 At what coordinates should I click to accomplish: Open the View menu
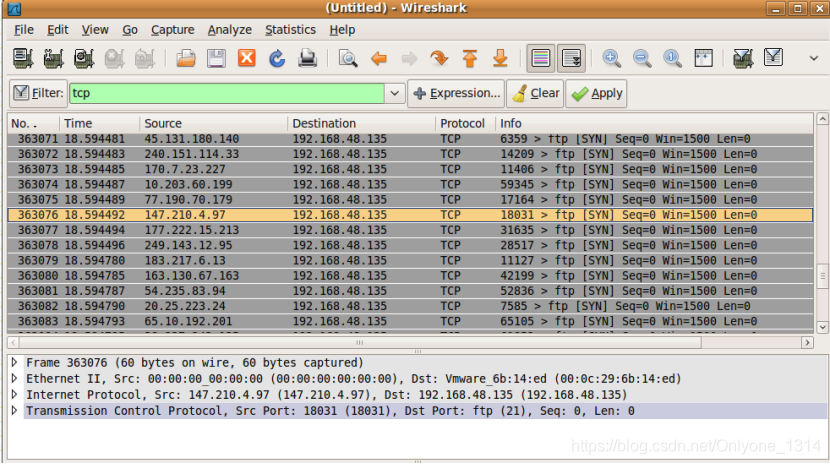(x=95, y=30)
